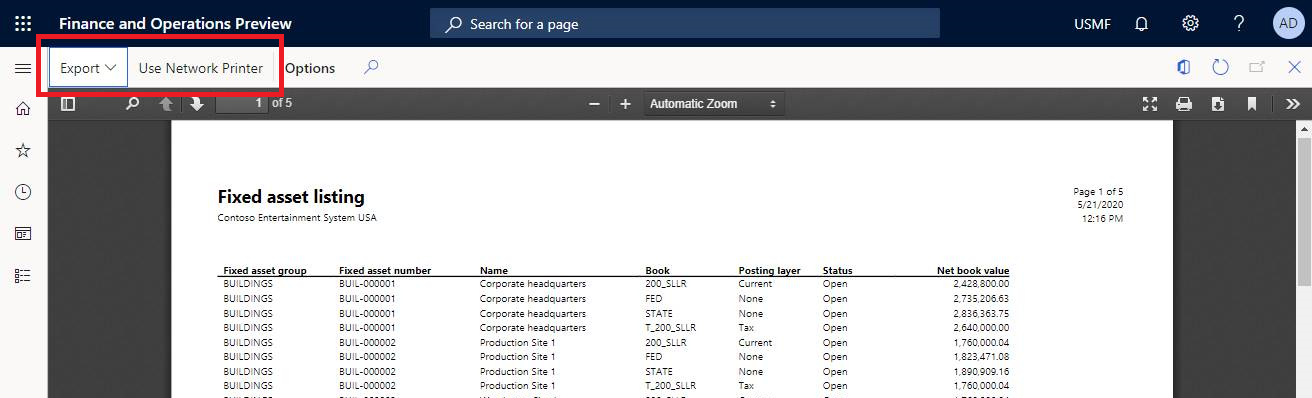
Task: Download the PDF document
Action: coord(1218,103)
